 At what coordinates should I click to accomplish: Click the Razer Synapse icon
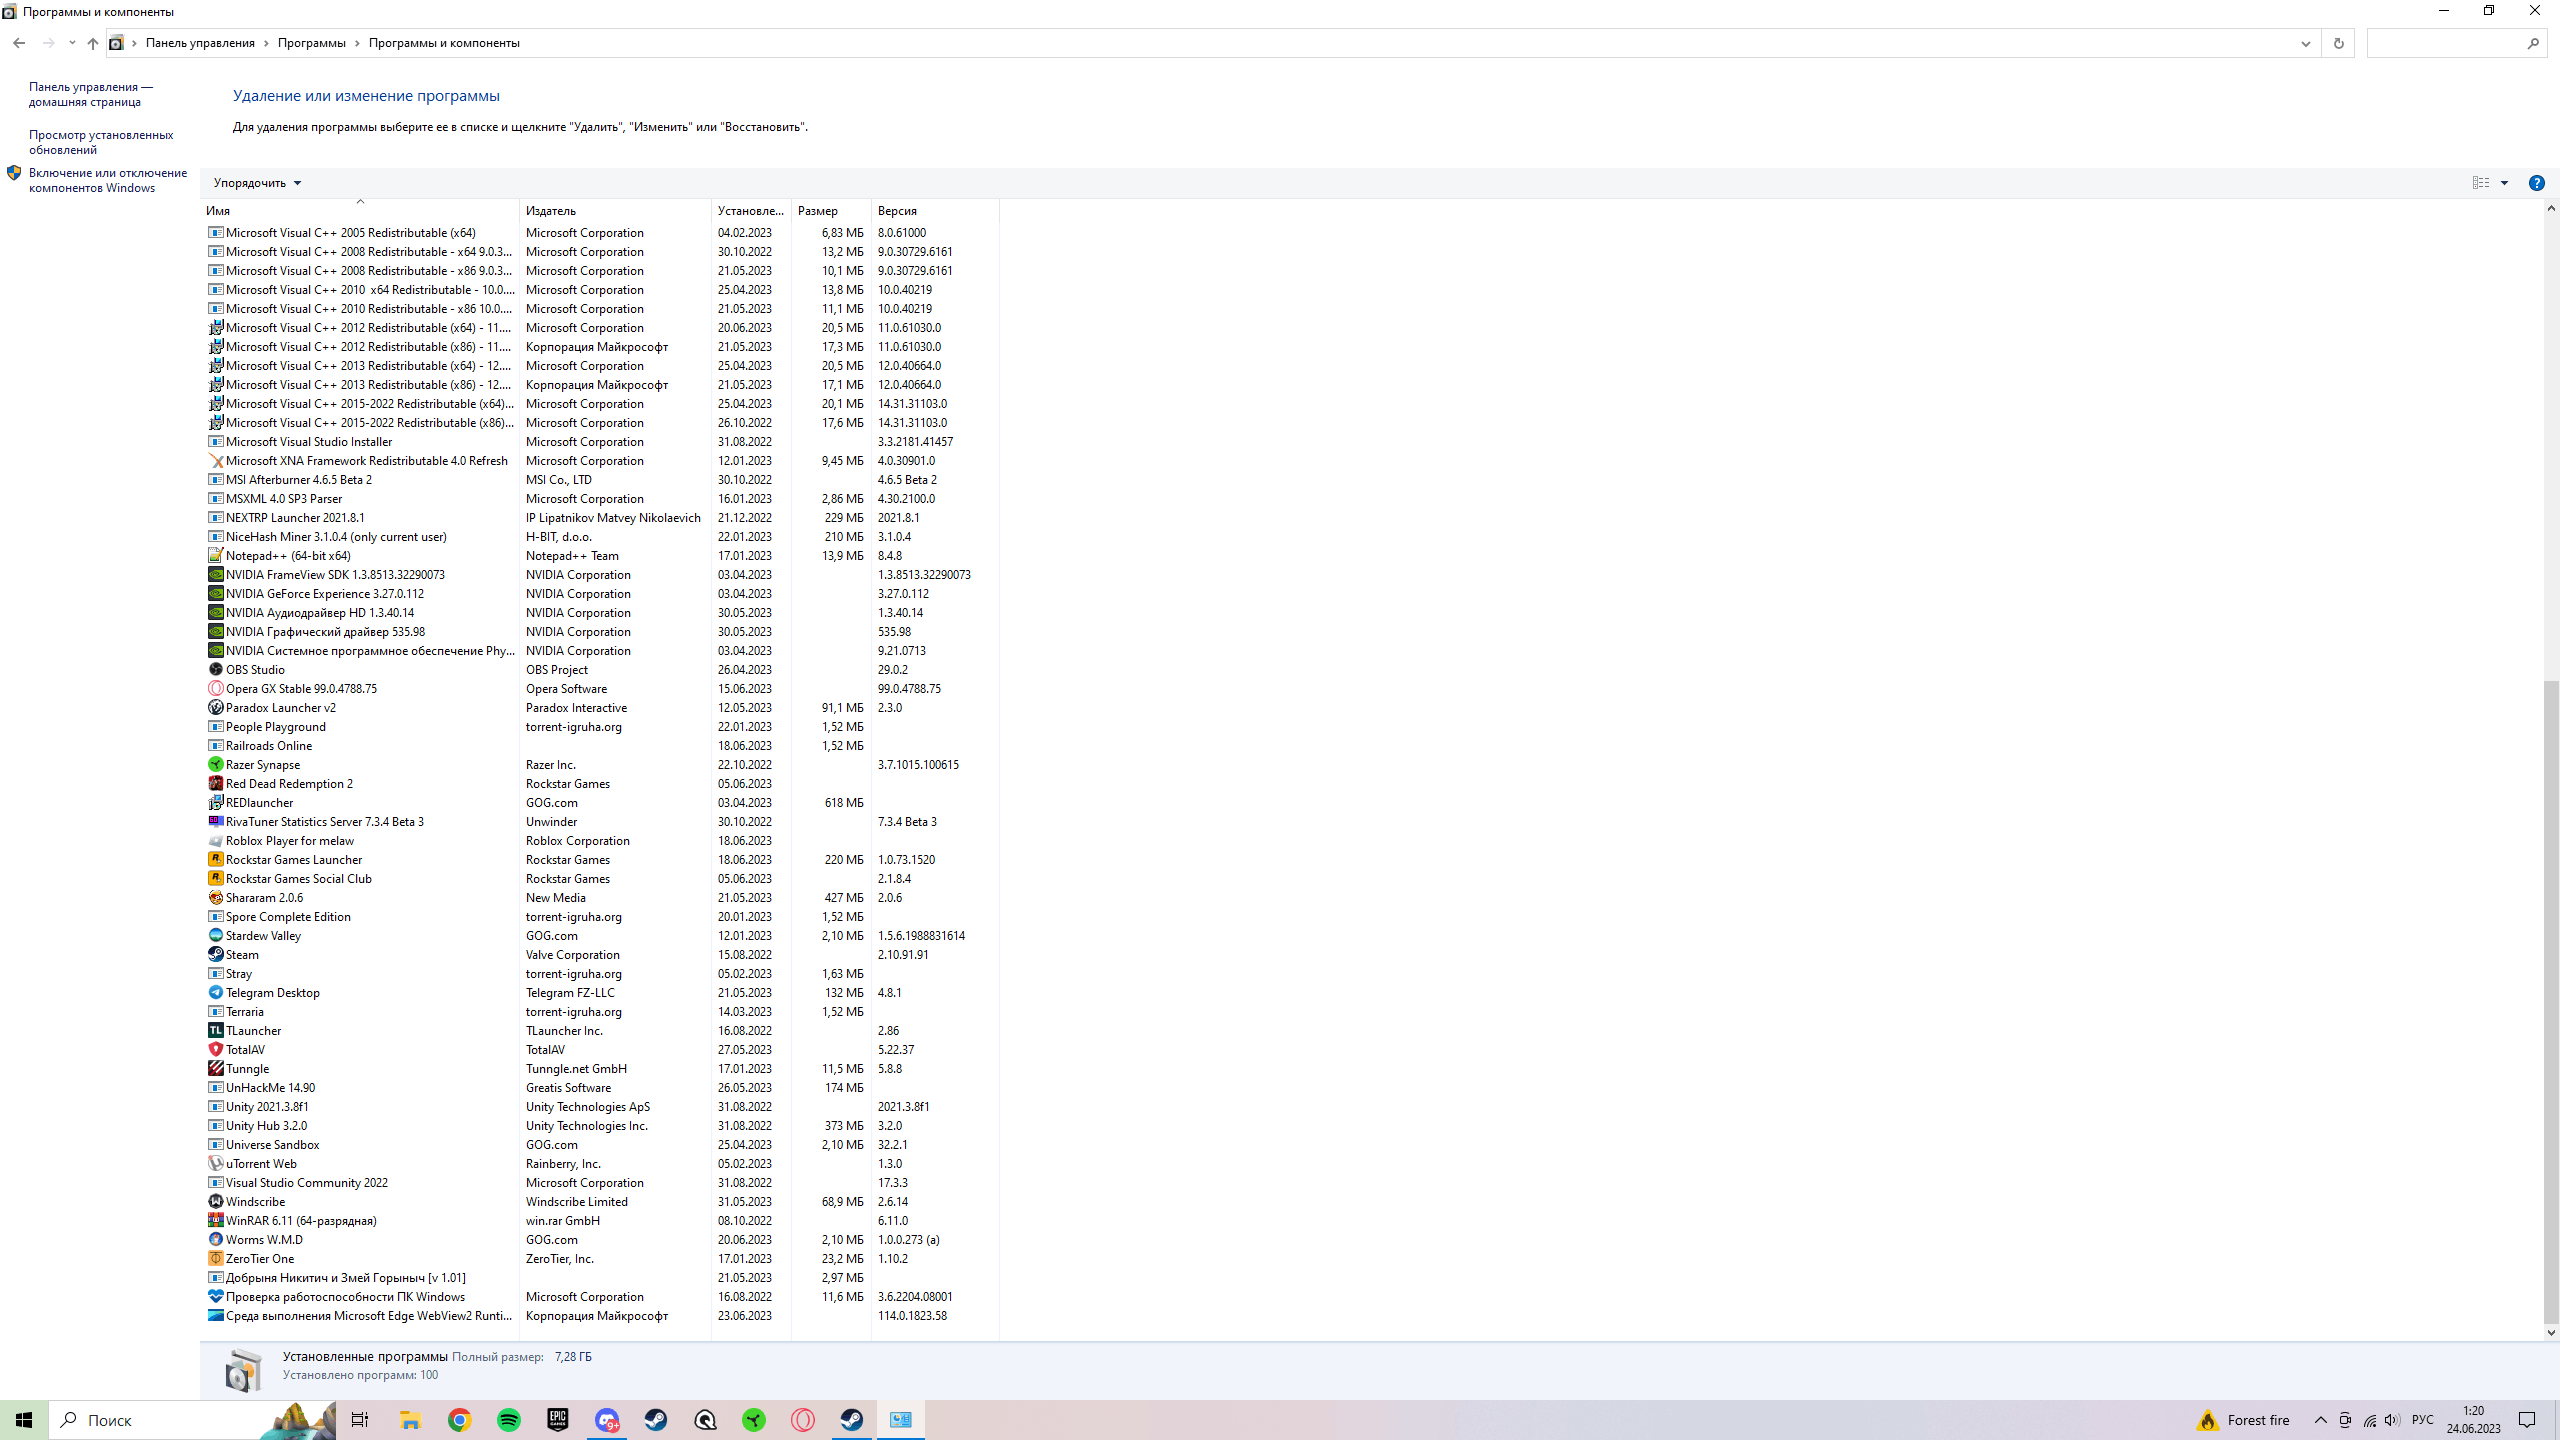coord(215,764)
